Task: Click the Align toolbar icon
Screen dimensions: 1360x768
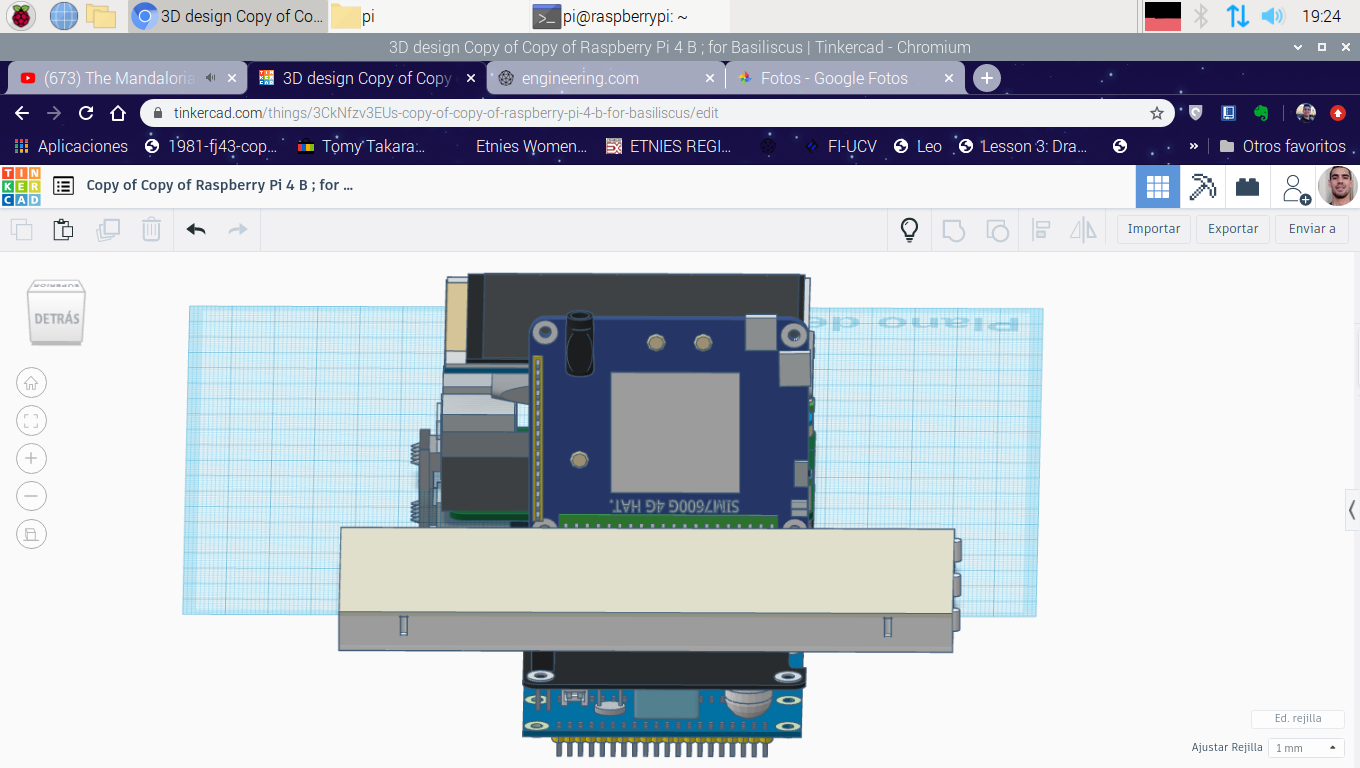Action: click(1041, 230)
